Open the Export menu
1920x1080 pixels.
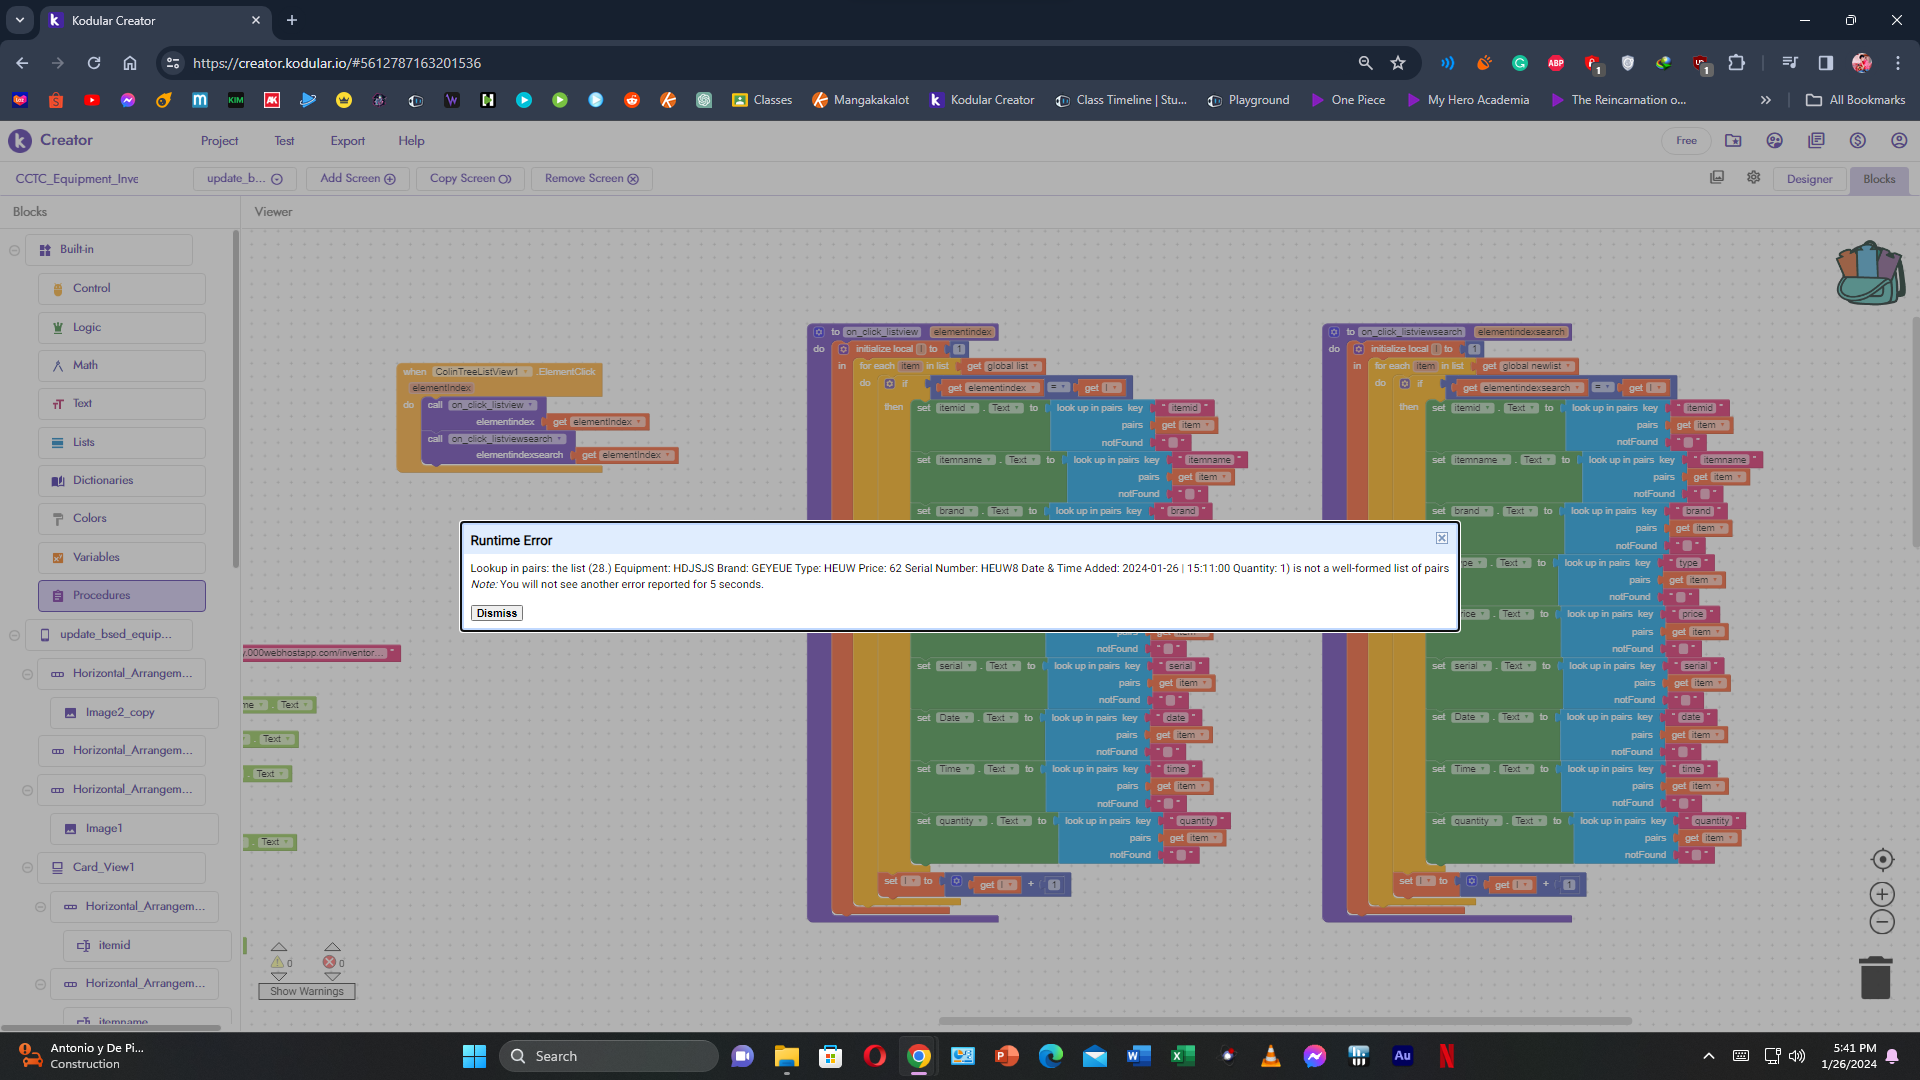click(x=347, y=141)
